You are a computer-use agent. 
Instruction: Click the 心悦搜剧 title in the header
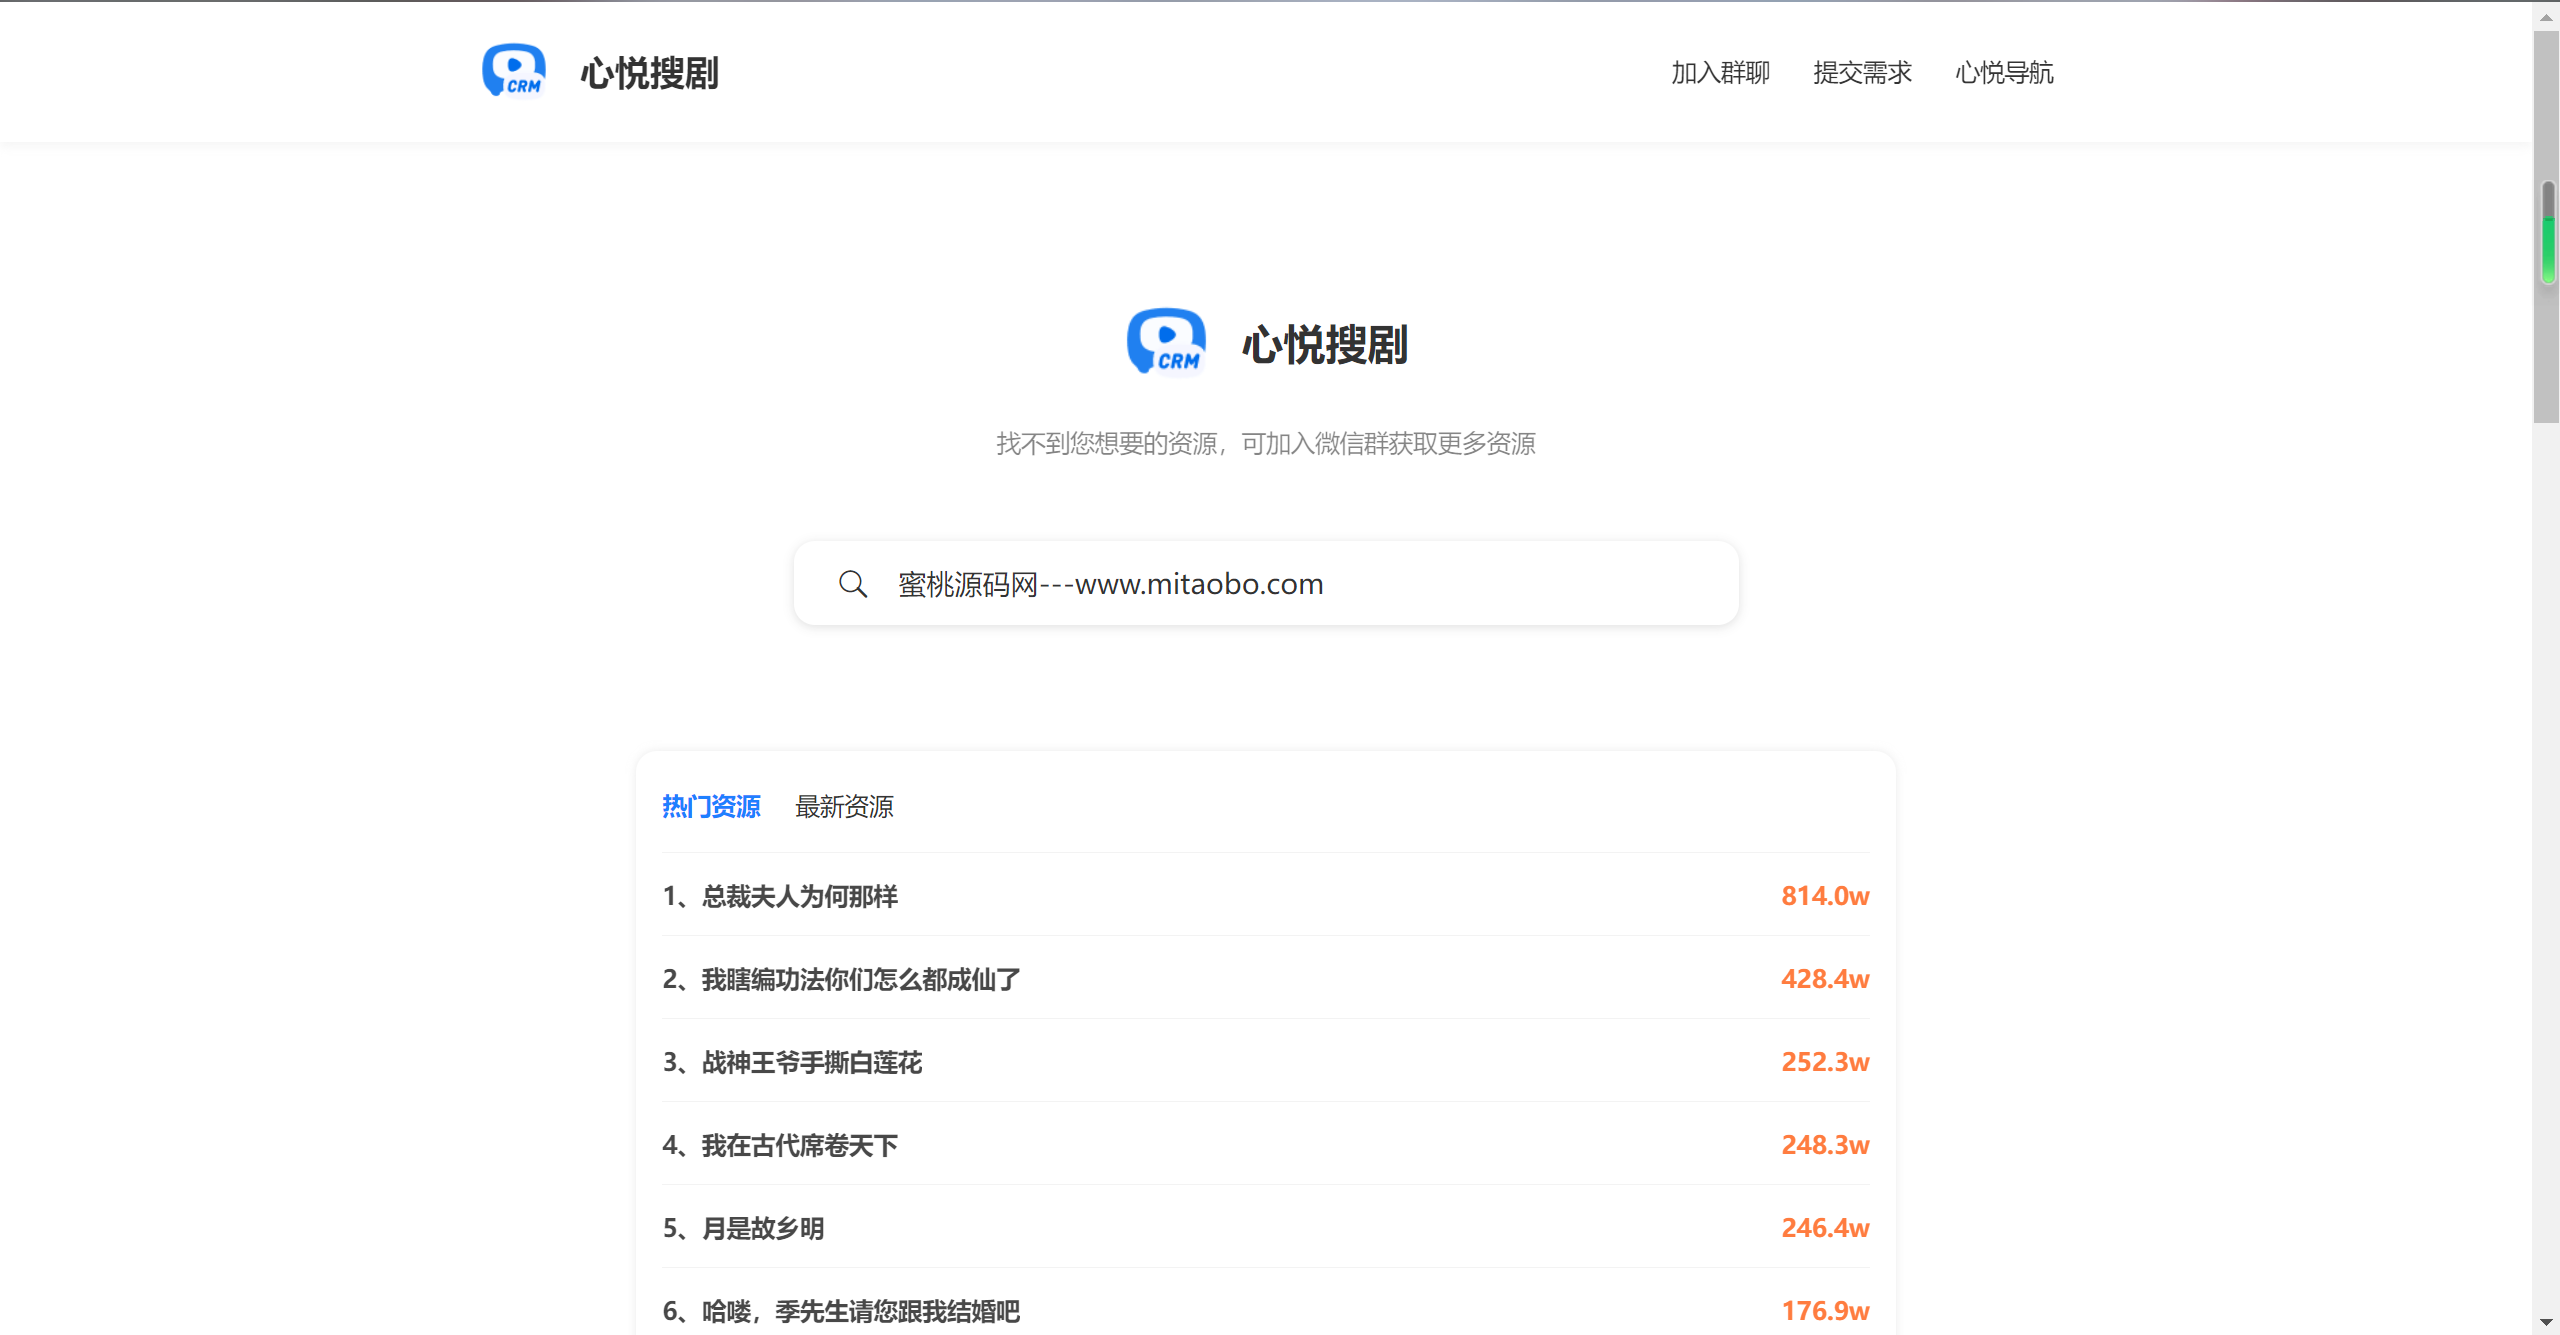(x=650, y=73)
